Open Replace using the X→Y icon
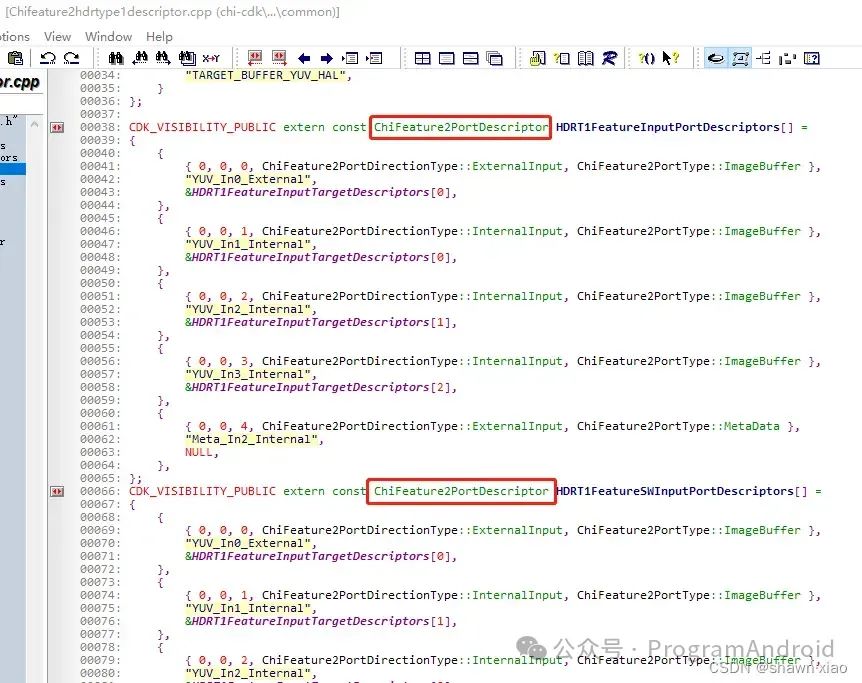862x683 pixels. [x=211, y=58]
